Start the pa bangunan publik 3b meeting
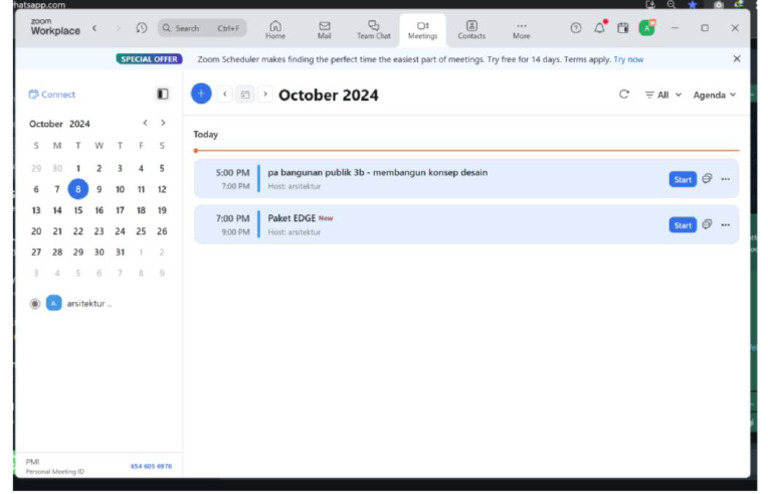This screenshot has width=768, height=494. pyautogui.click(x=682, y=179)
